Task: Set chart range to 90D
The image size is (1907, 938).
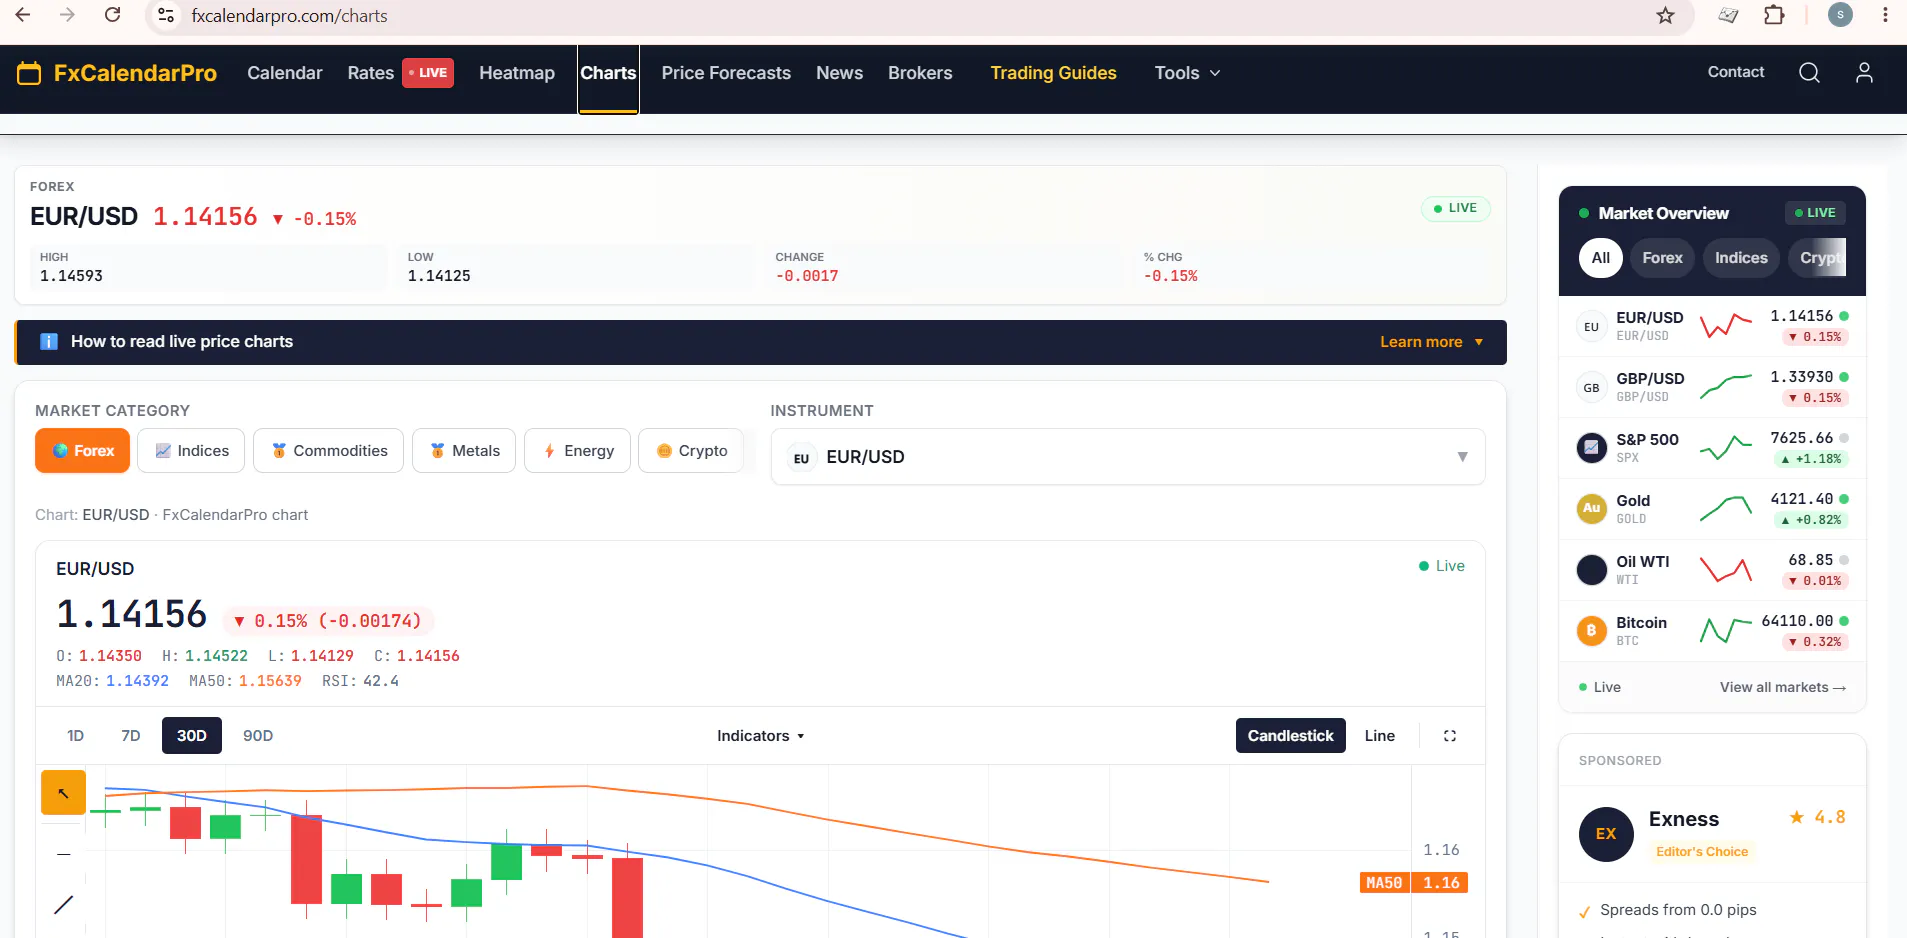Action: click(258, 736)
